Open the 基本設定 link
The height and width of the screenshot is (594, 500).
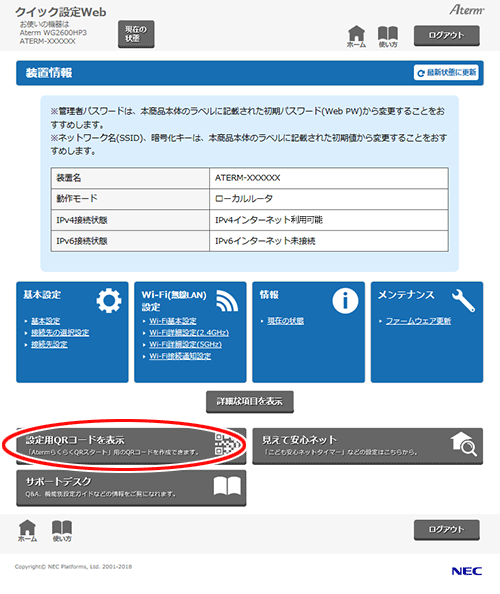(45, 321)
